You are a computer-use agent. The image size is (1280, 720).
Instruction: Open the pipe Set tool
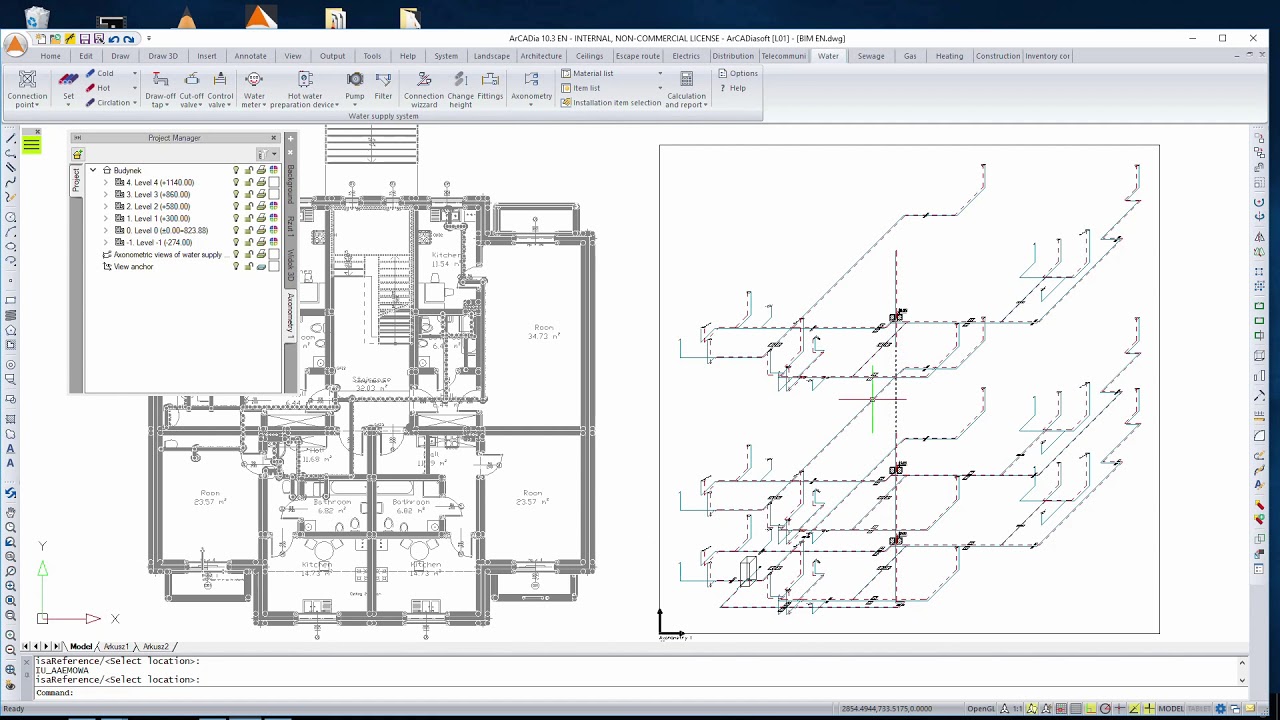(x=68, y=89)
